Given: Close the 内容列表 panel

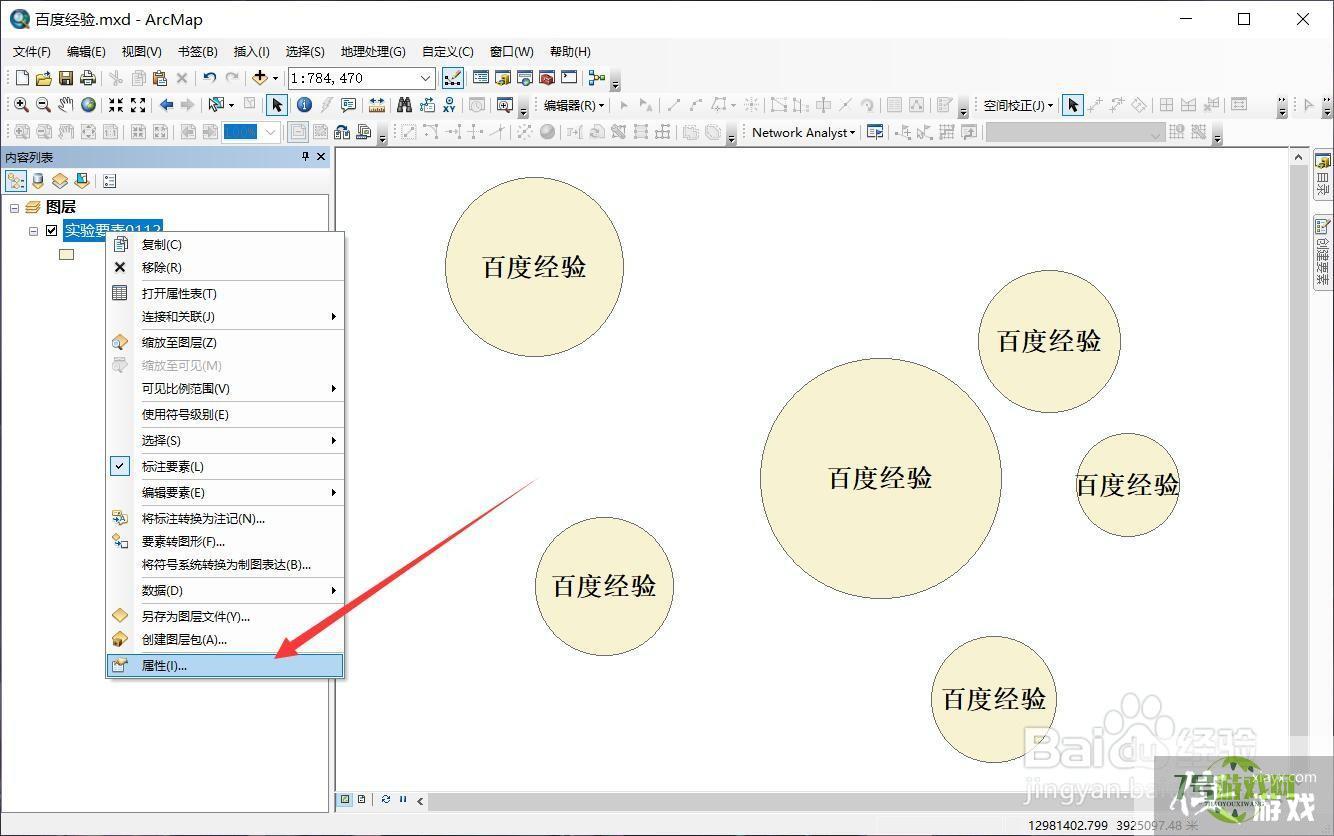Looking at the screenshot, I should pyautogui.click(x=321, y=157).
